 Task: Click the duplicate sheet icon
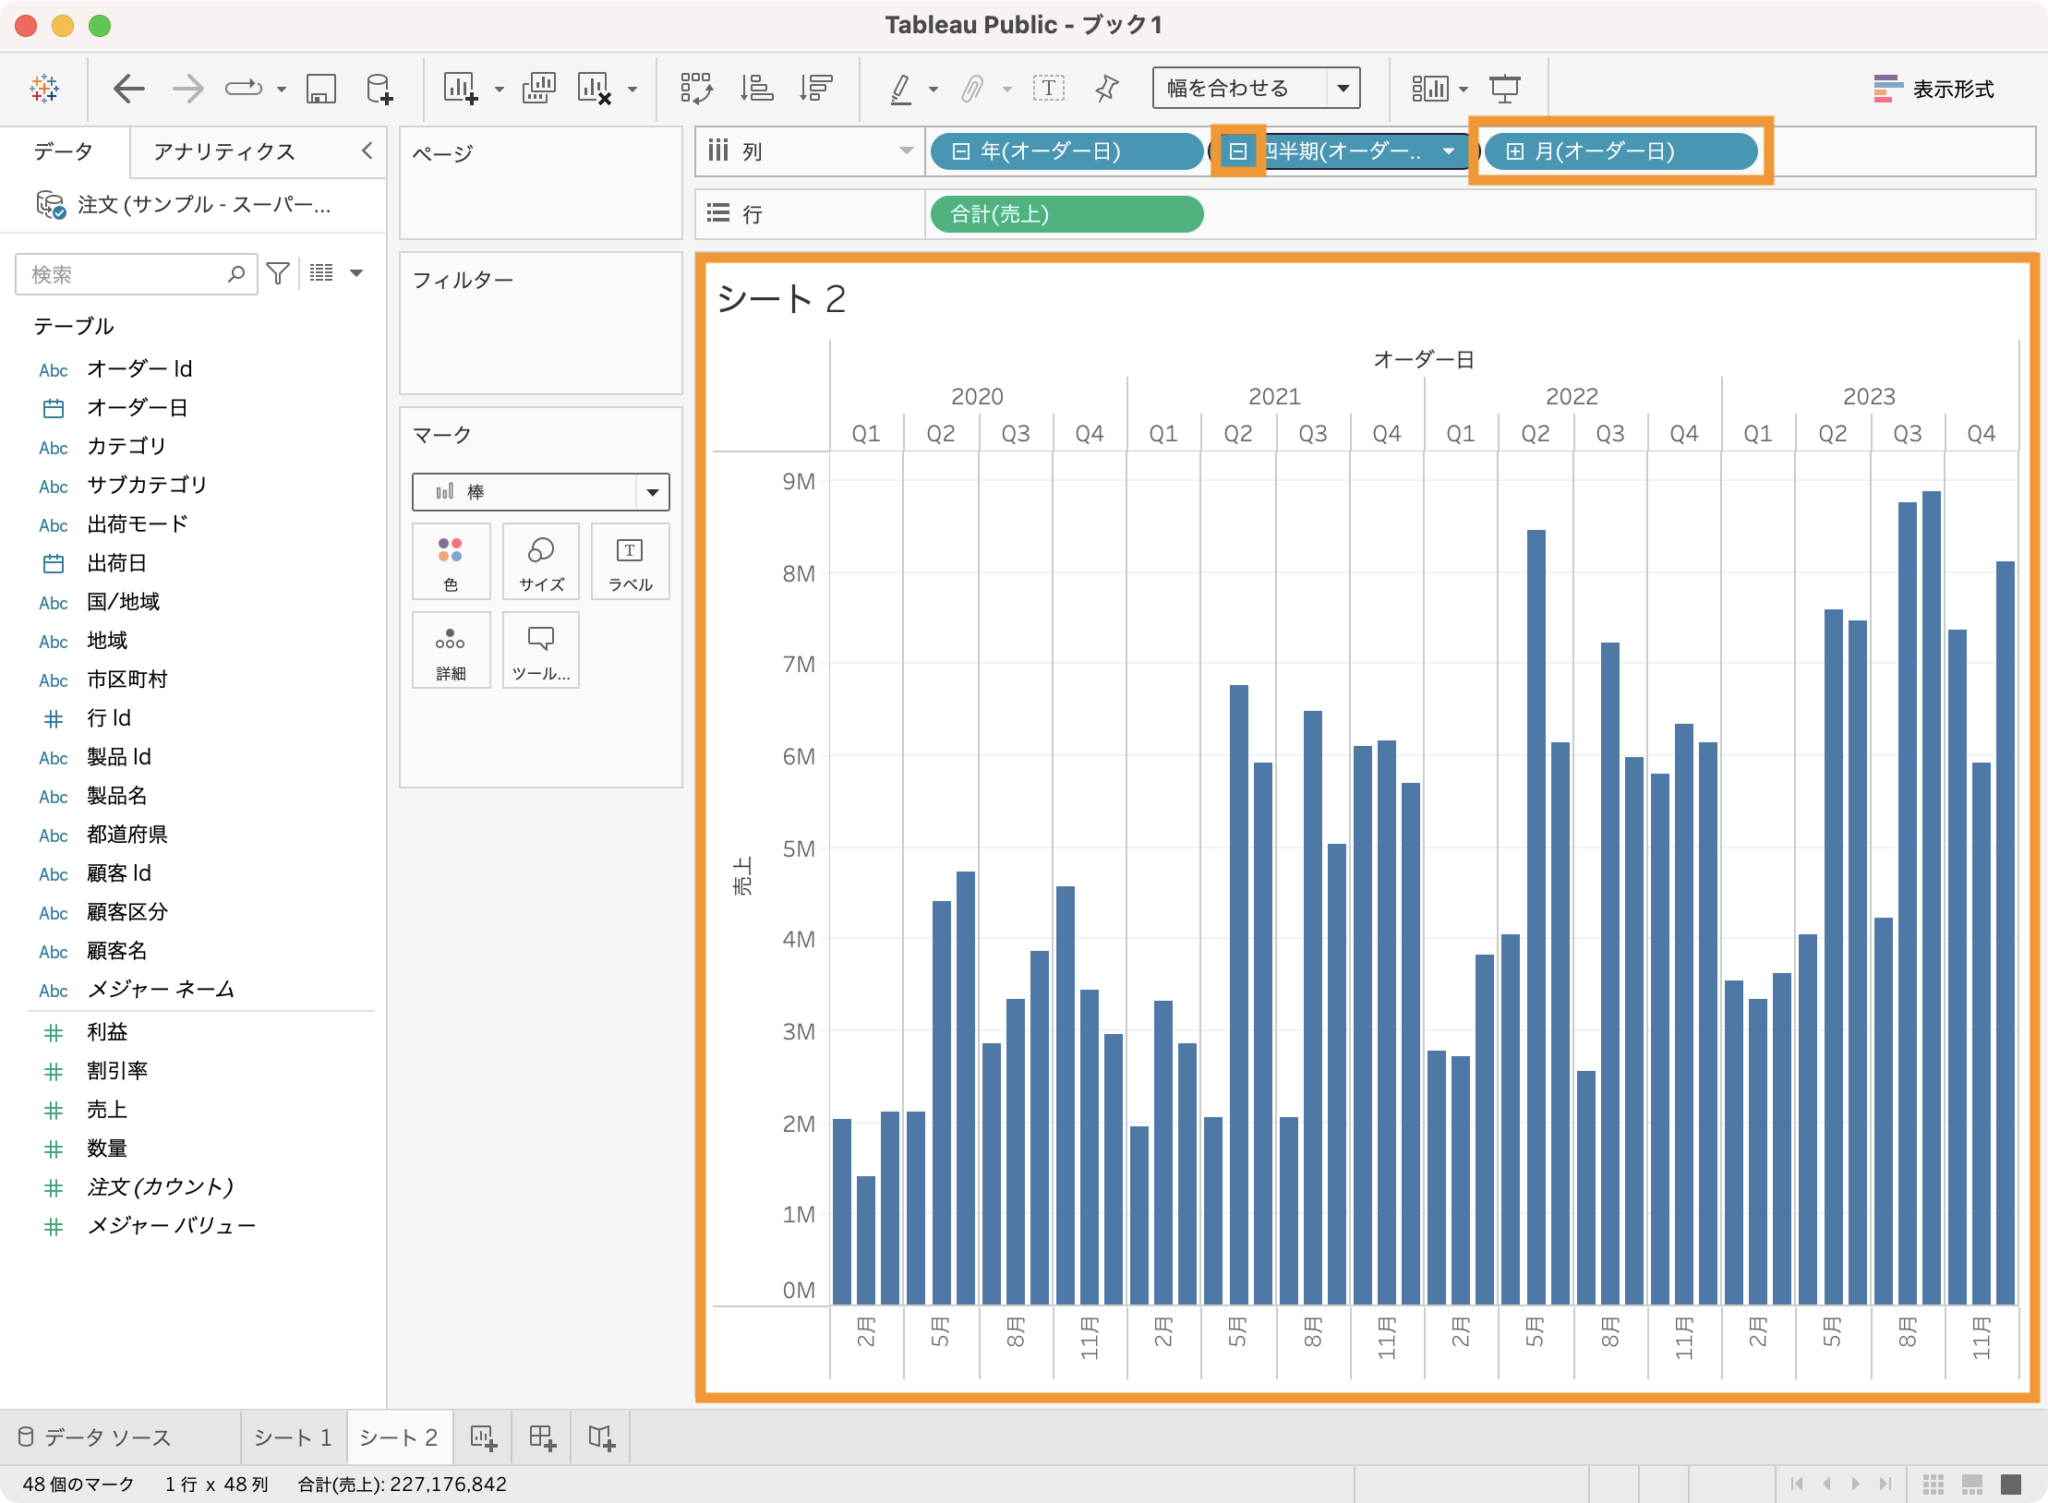539,89
